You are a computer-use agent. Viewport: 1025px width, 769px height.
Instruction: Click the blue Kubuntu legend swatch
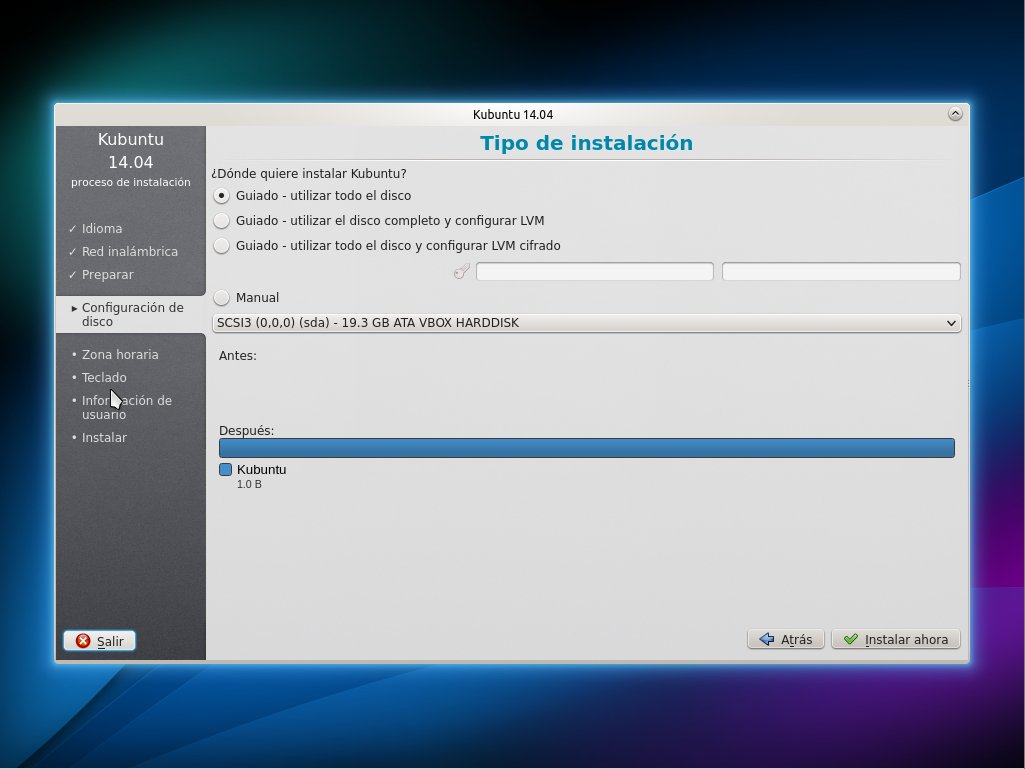[226, 470]
